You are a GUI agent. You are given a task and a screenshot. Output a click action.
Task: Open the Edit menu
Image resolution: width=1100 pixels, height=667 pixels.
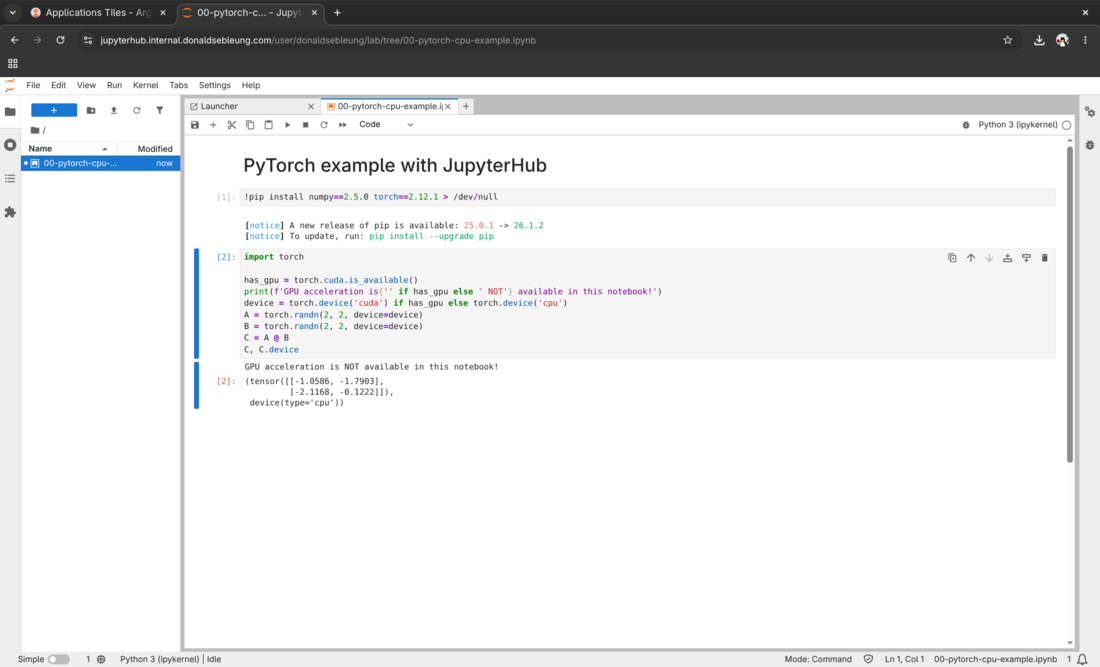tap(58, 86)
